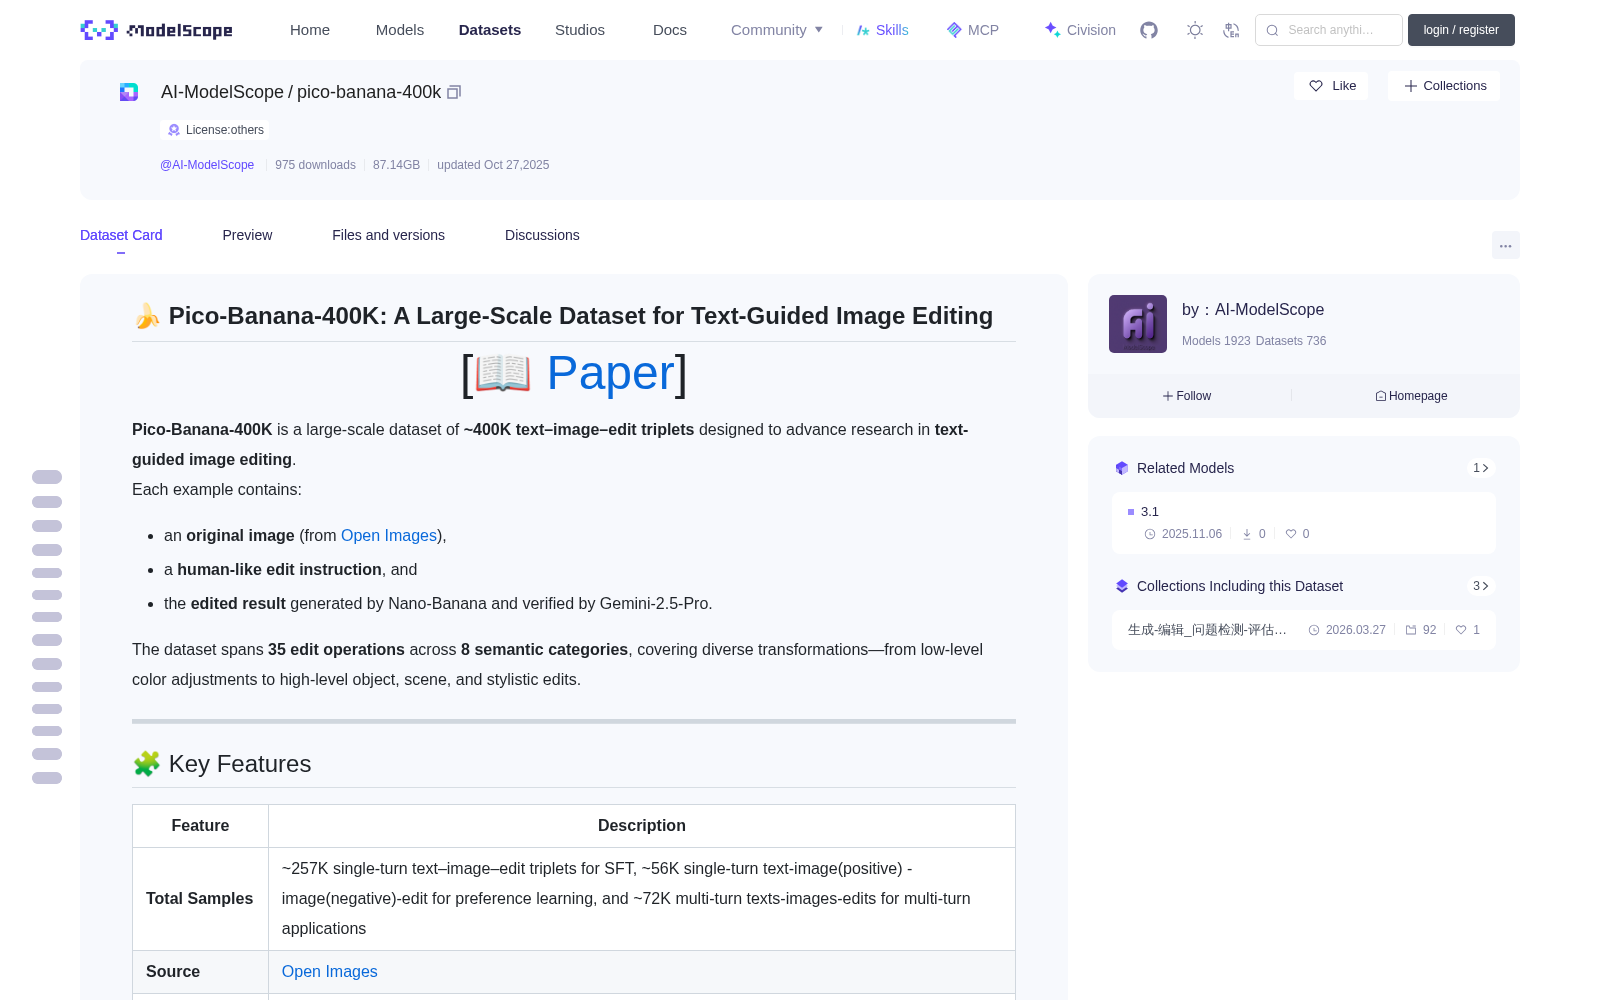
Task: Click the Skills navigation link
Action: coord(883,30)
